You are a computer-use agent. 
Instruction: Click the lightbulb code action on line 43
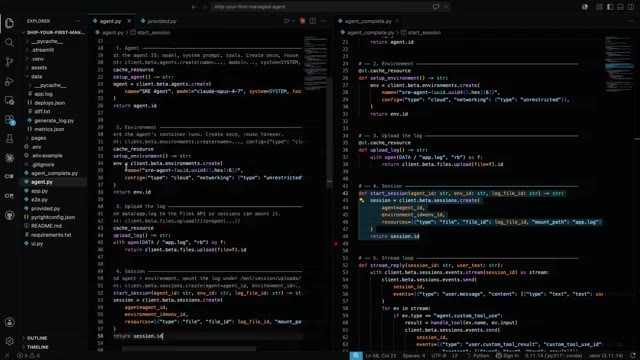pos(362,200)
